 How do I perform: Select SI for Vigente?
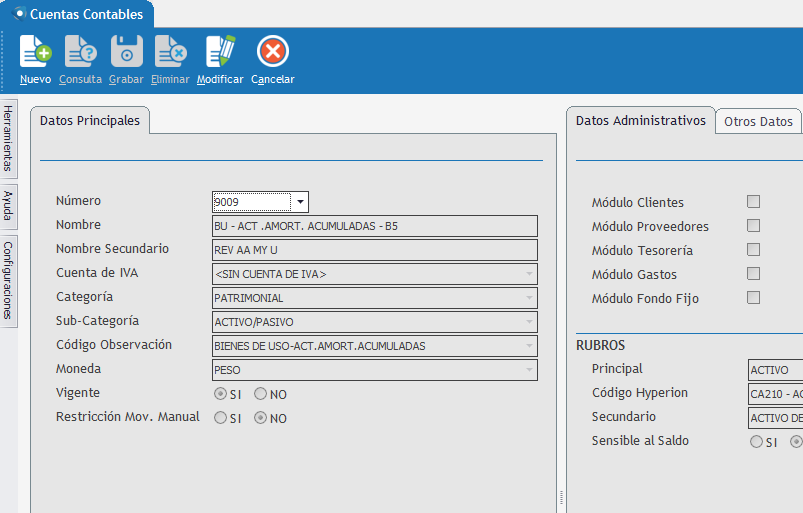[220, 394]
